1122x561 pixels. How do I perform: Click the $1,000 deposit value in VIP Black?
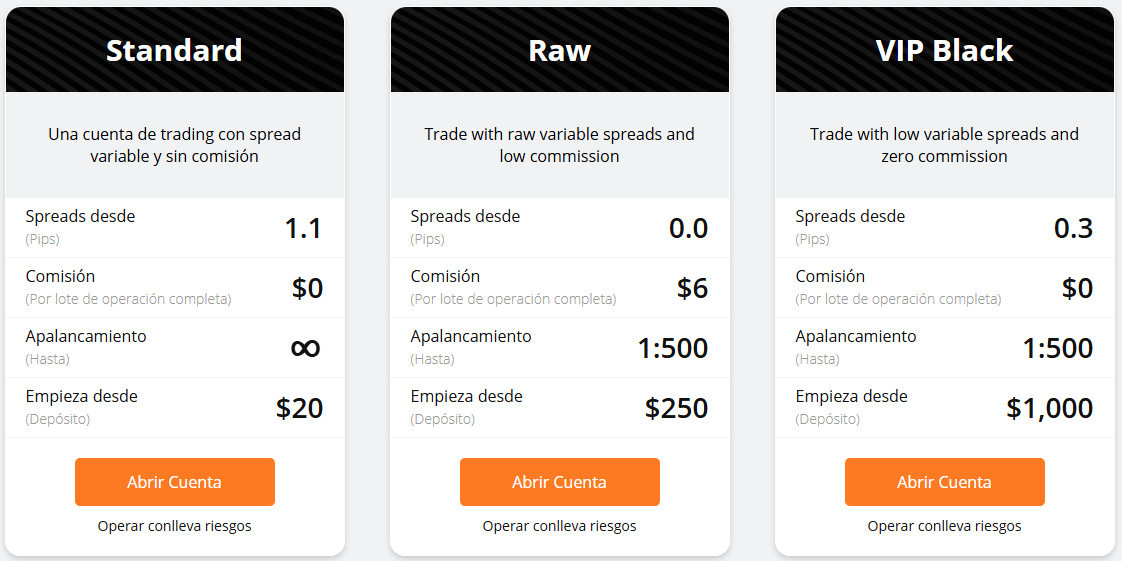(1049, 408)
